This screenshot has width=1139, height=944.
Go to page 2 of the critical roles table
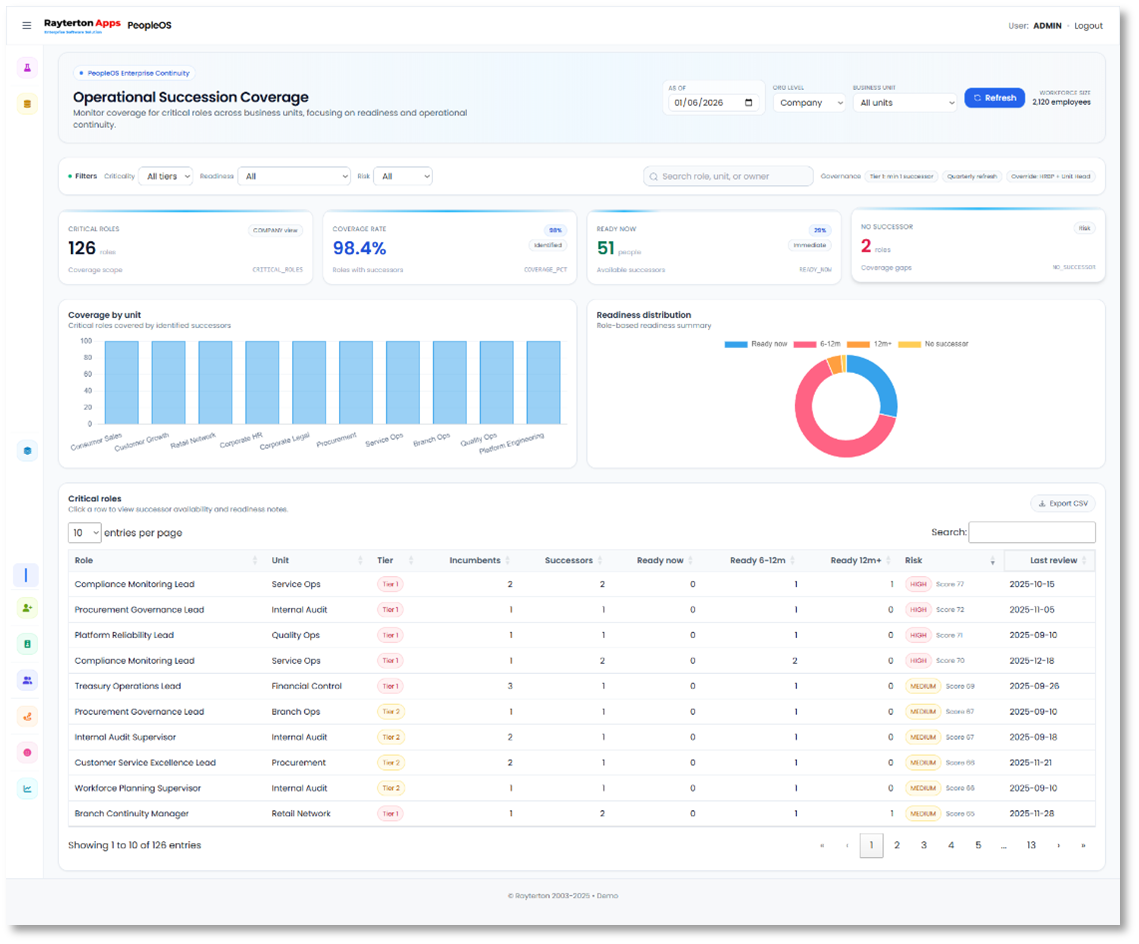coord(897,845)
